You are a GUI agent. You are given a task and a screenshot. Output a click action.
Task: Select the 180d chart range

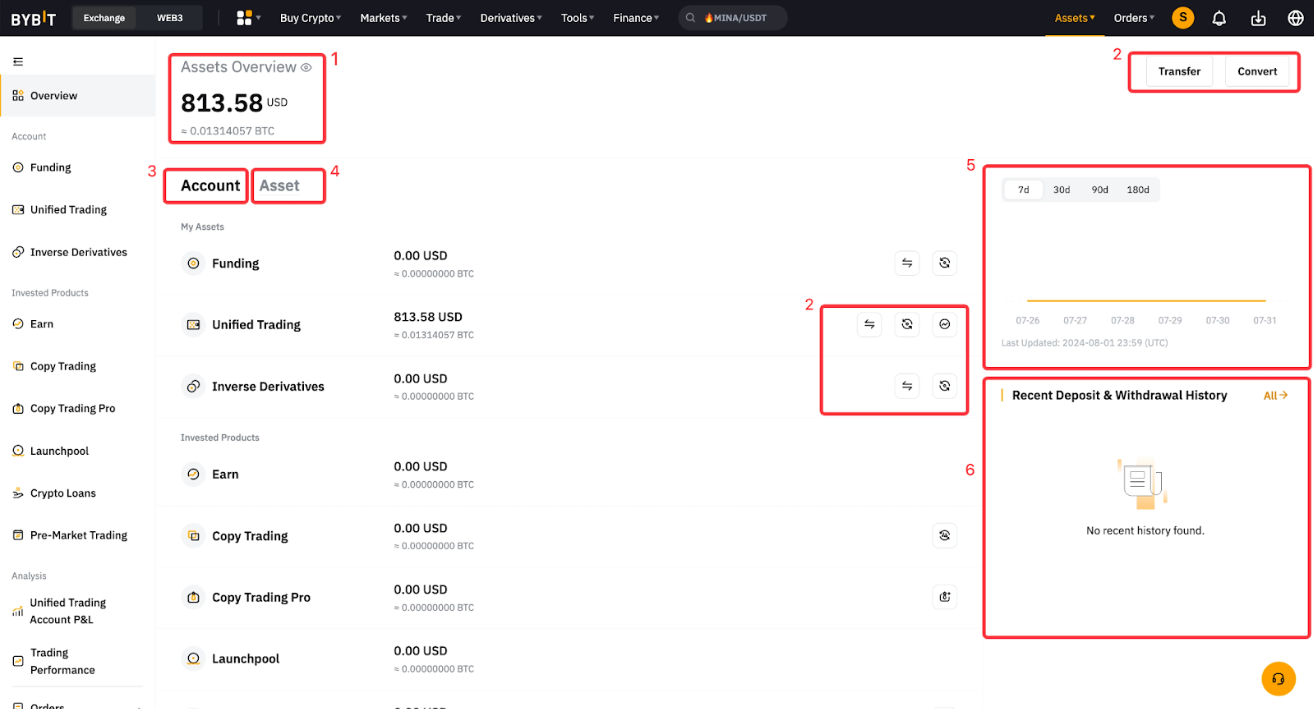(1138, 190)
